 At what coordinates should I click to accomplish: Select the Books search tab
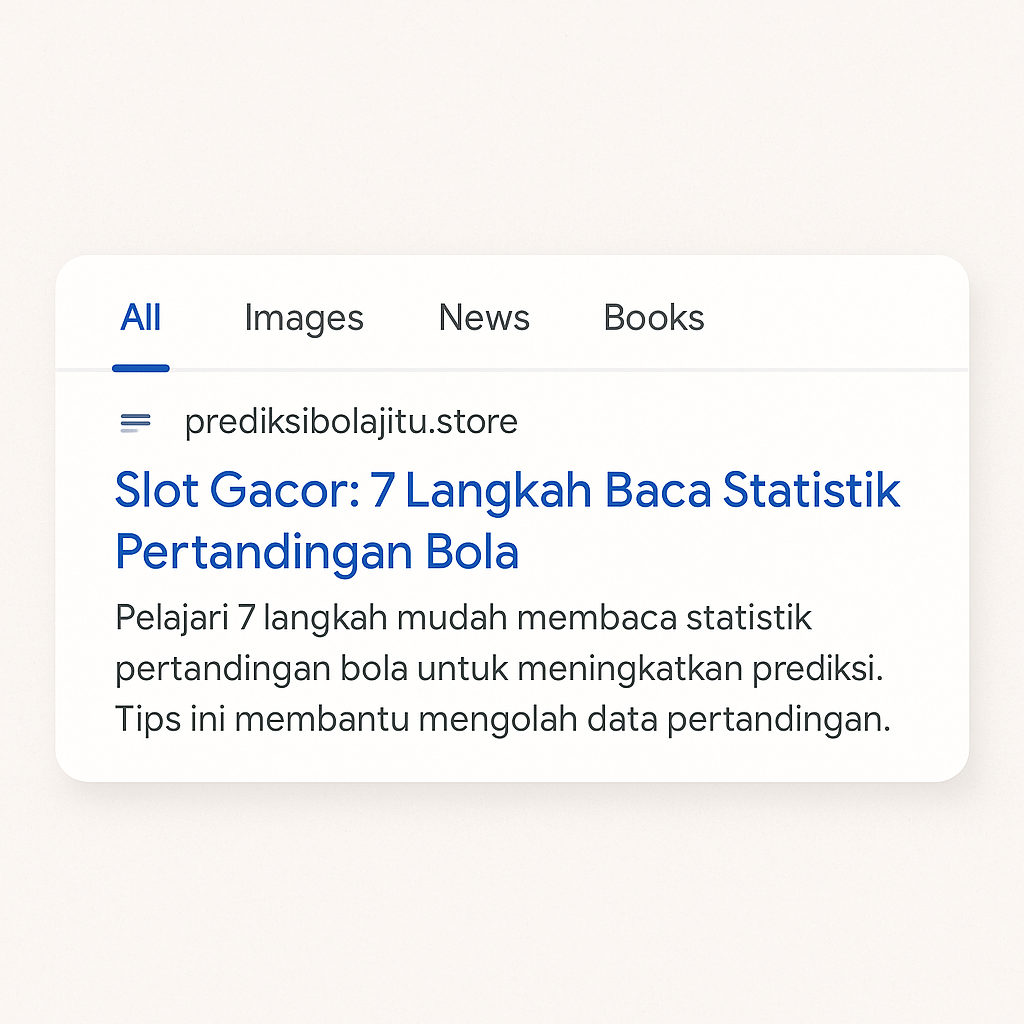[654, 318]
